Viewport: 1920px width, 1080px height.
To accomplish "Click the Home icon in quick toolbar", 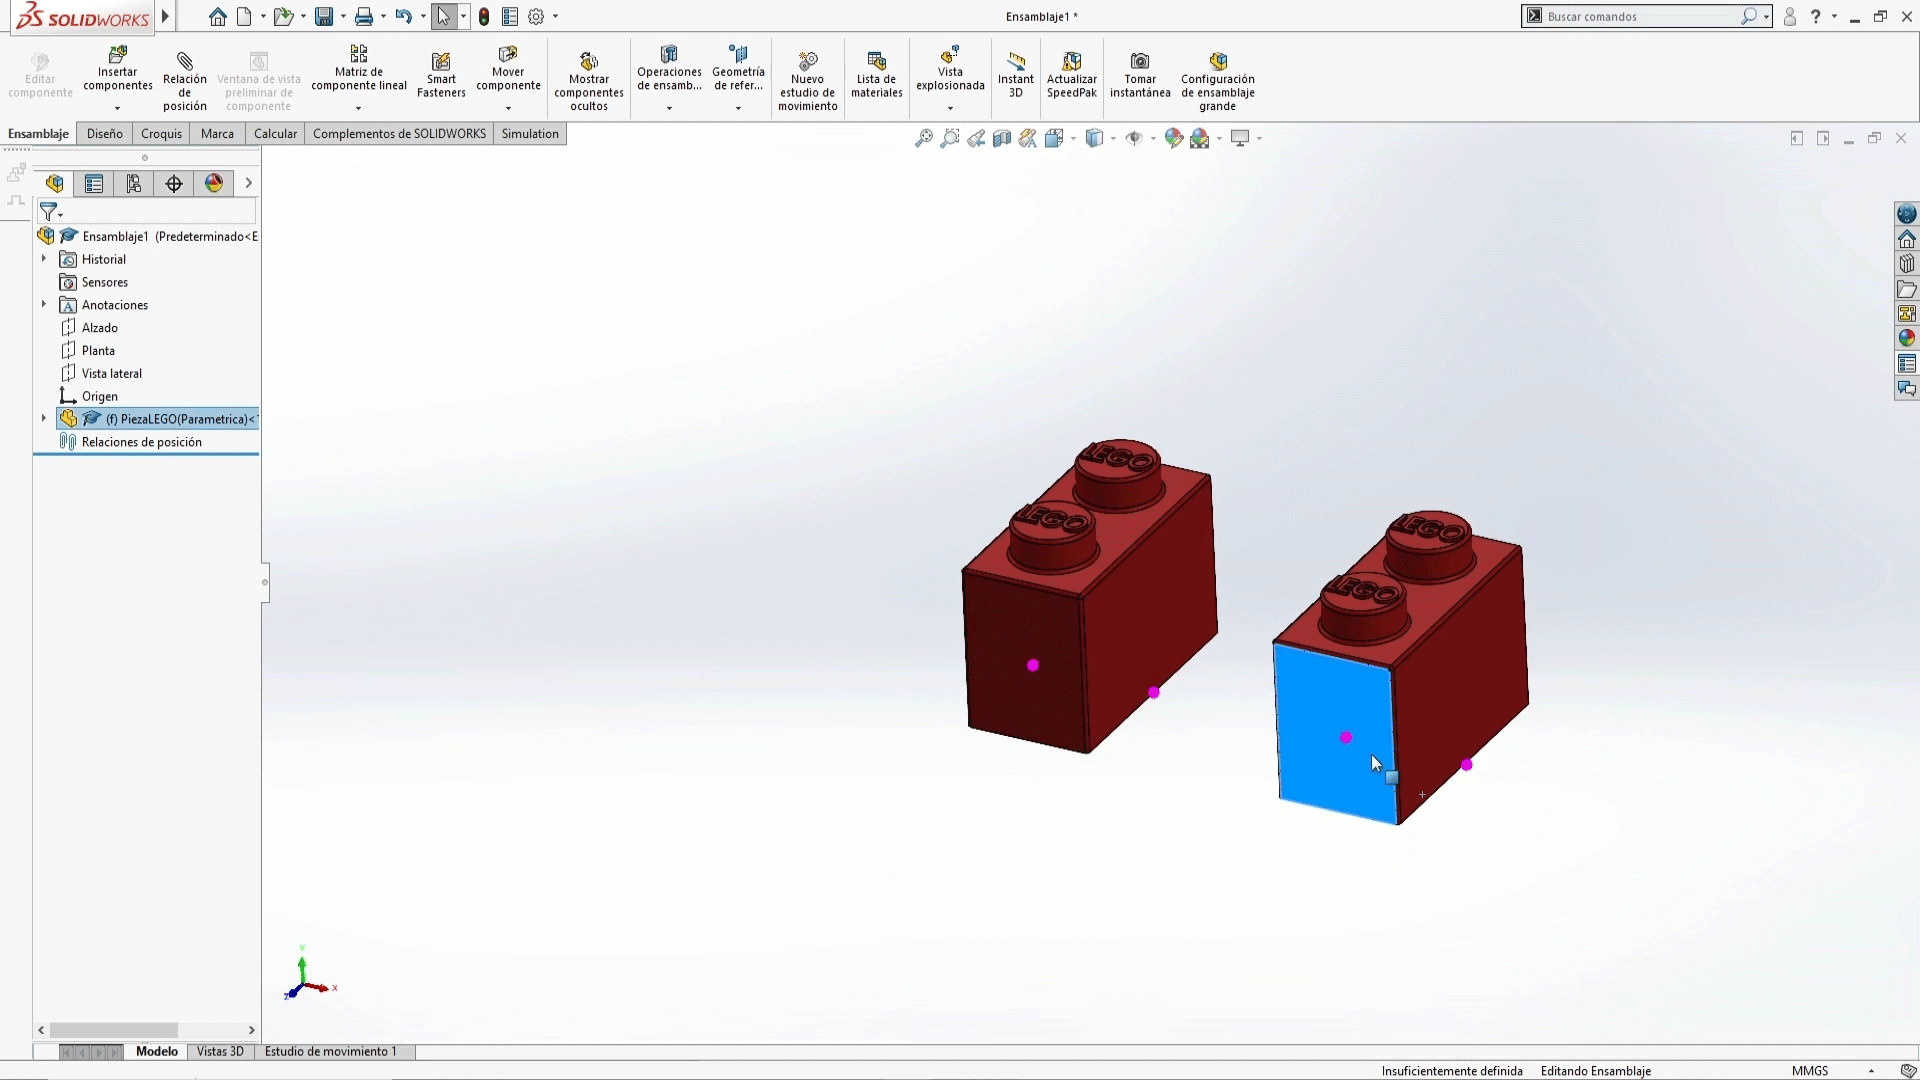I will coord(218,16).
